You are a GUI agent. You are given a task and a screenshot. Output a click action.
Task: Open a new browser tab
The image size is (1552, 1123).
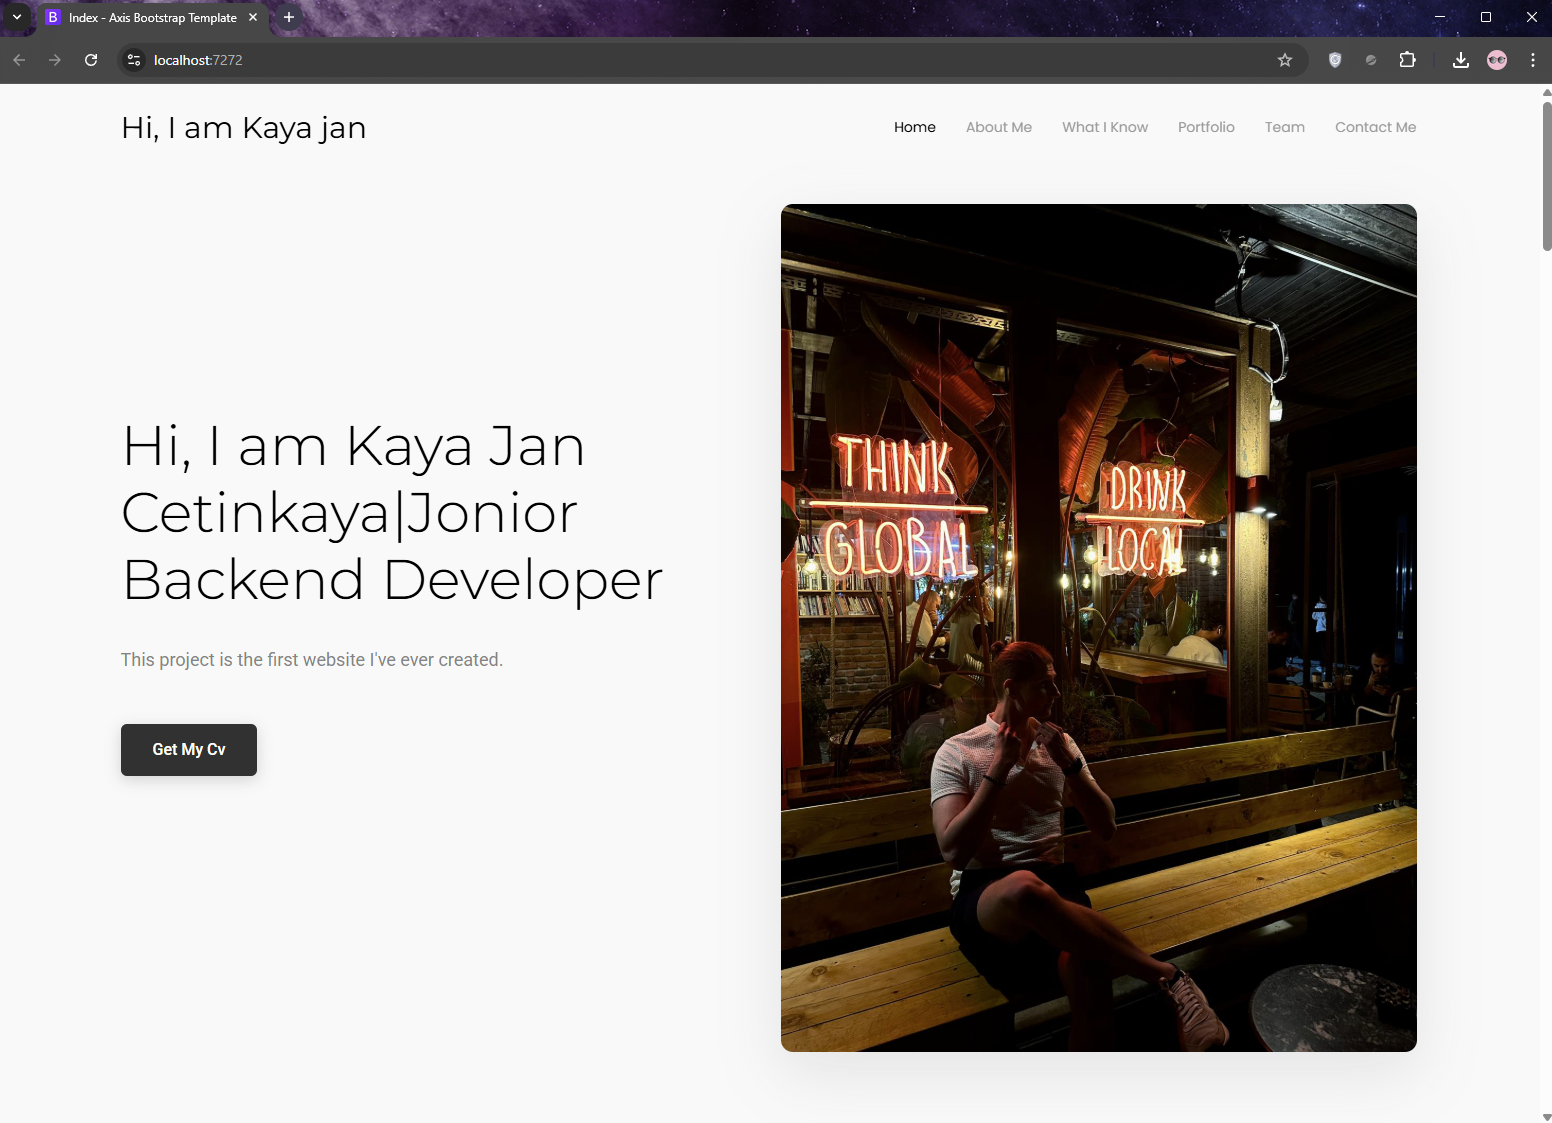coord(289,17)
